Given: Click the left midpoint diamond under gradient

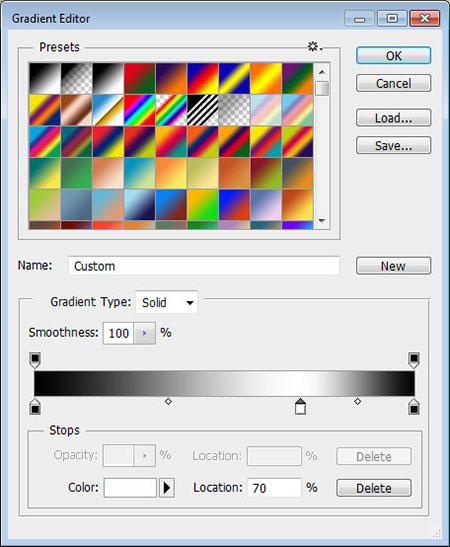Looking at the screenshot, I should (168, 402).
